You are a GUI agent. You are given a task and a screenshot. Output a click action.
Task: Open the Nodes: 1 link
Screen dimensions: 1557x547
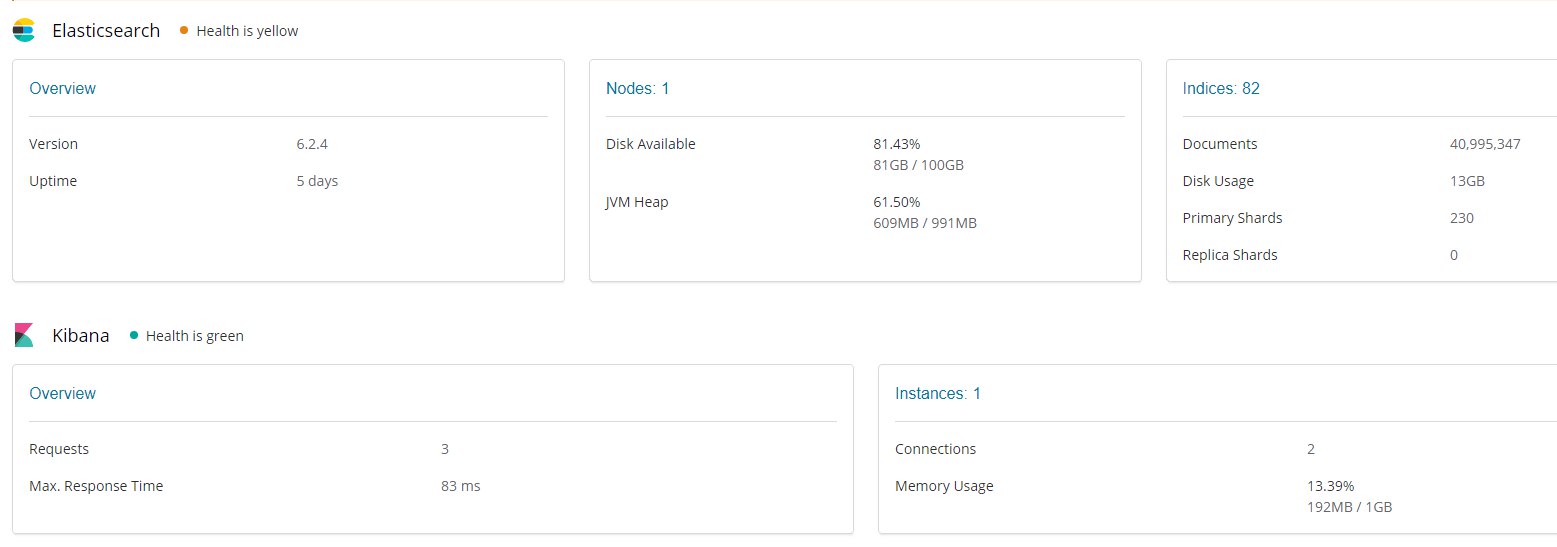click(x=637, y=88)
